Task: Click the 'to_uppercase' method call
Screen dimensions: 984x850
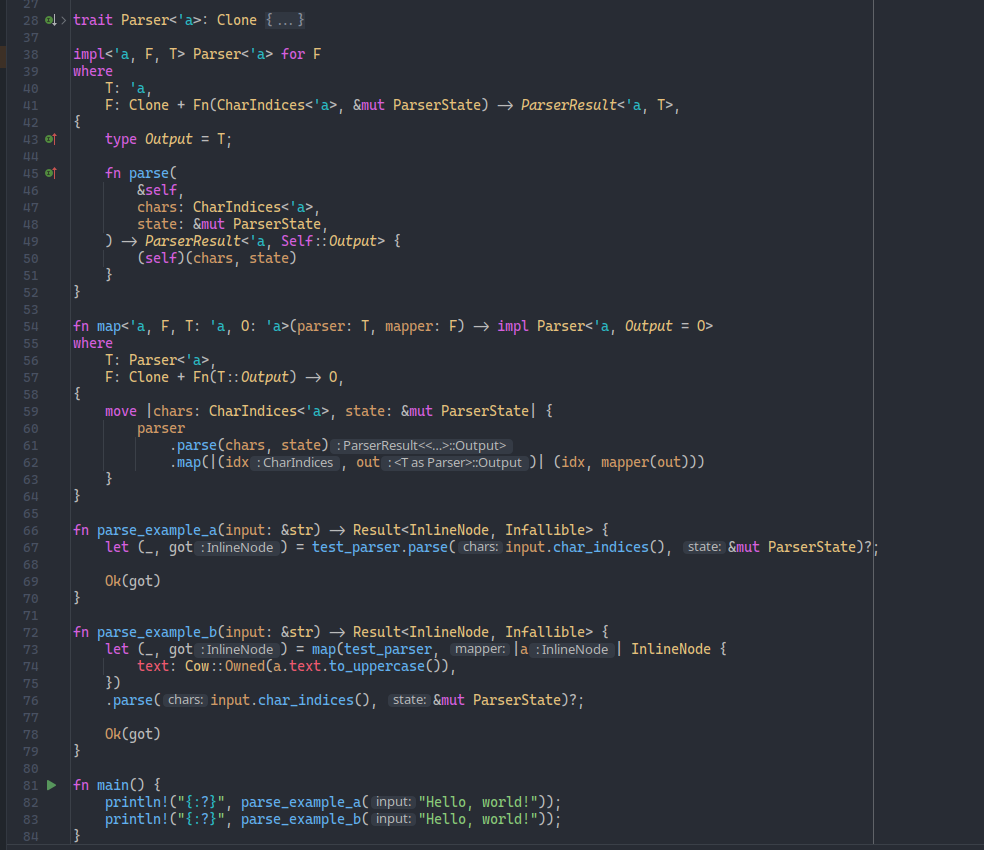Action: click(377, 666)
